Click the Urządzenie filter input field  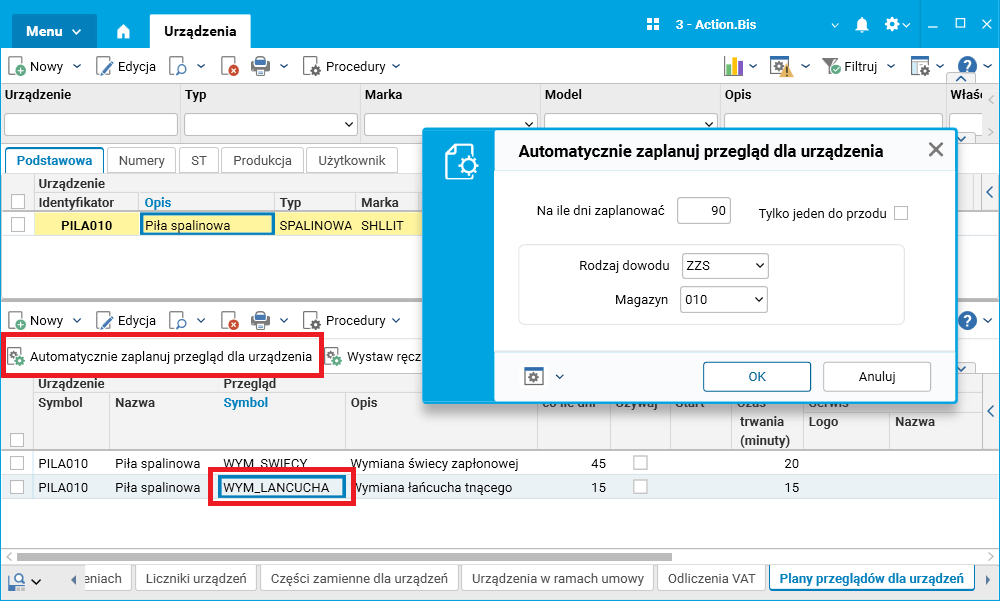coord(91,124)
